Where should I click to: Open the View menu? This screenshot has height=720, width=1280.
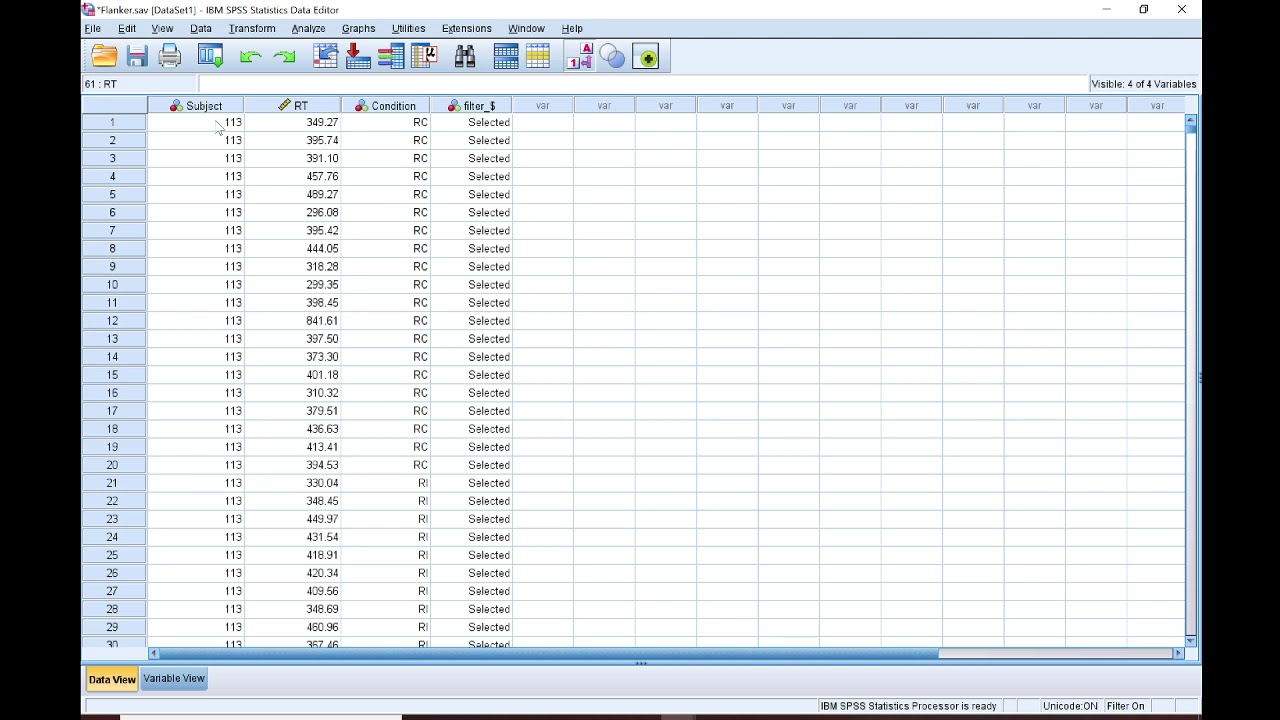[x=162, y=29]
